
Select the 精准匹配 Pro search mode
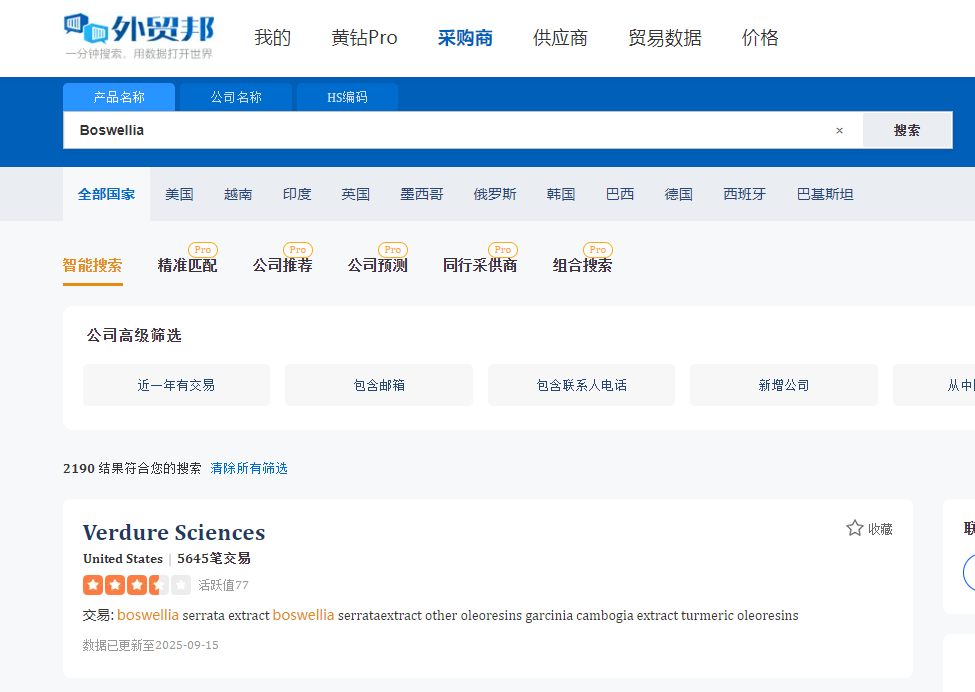[187, 265]
